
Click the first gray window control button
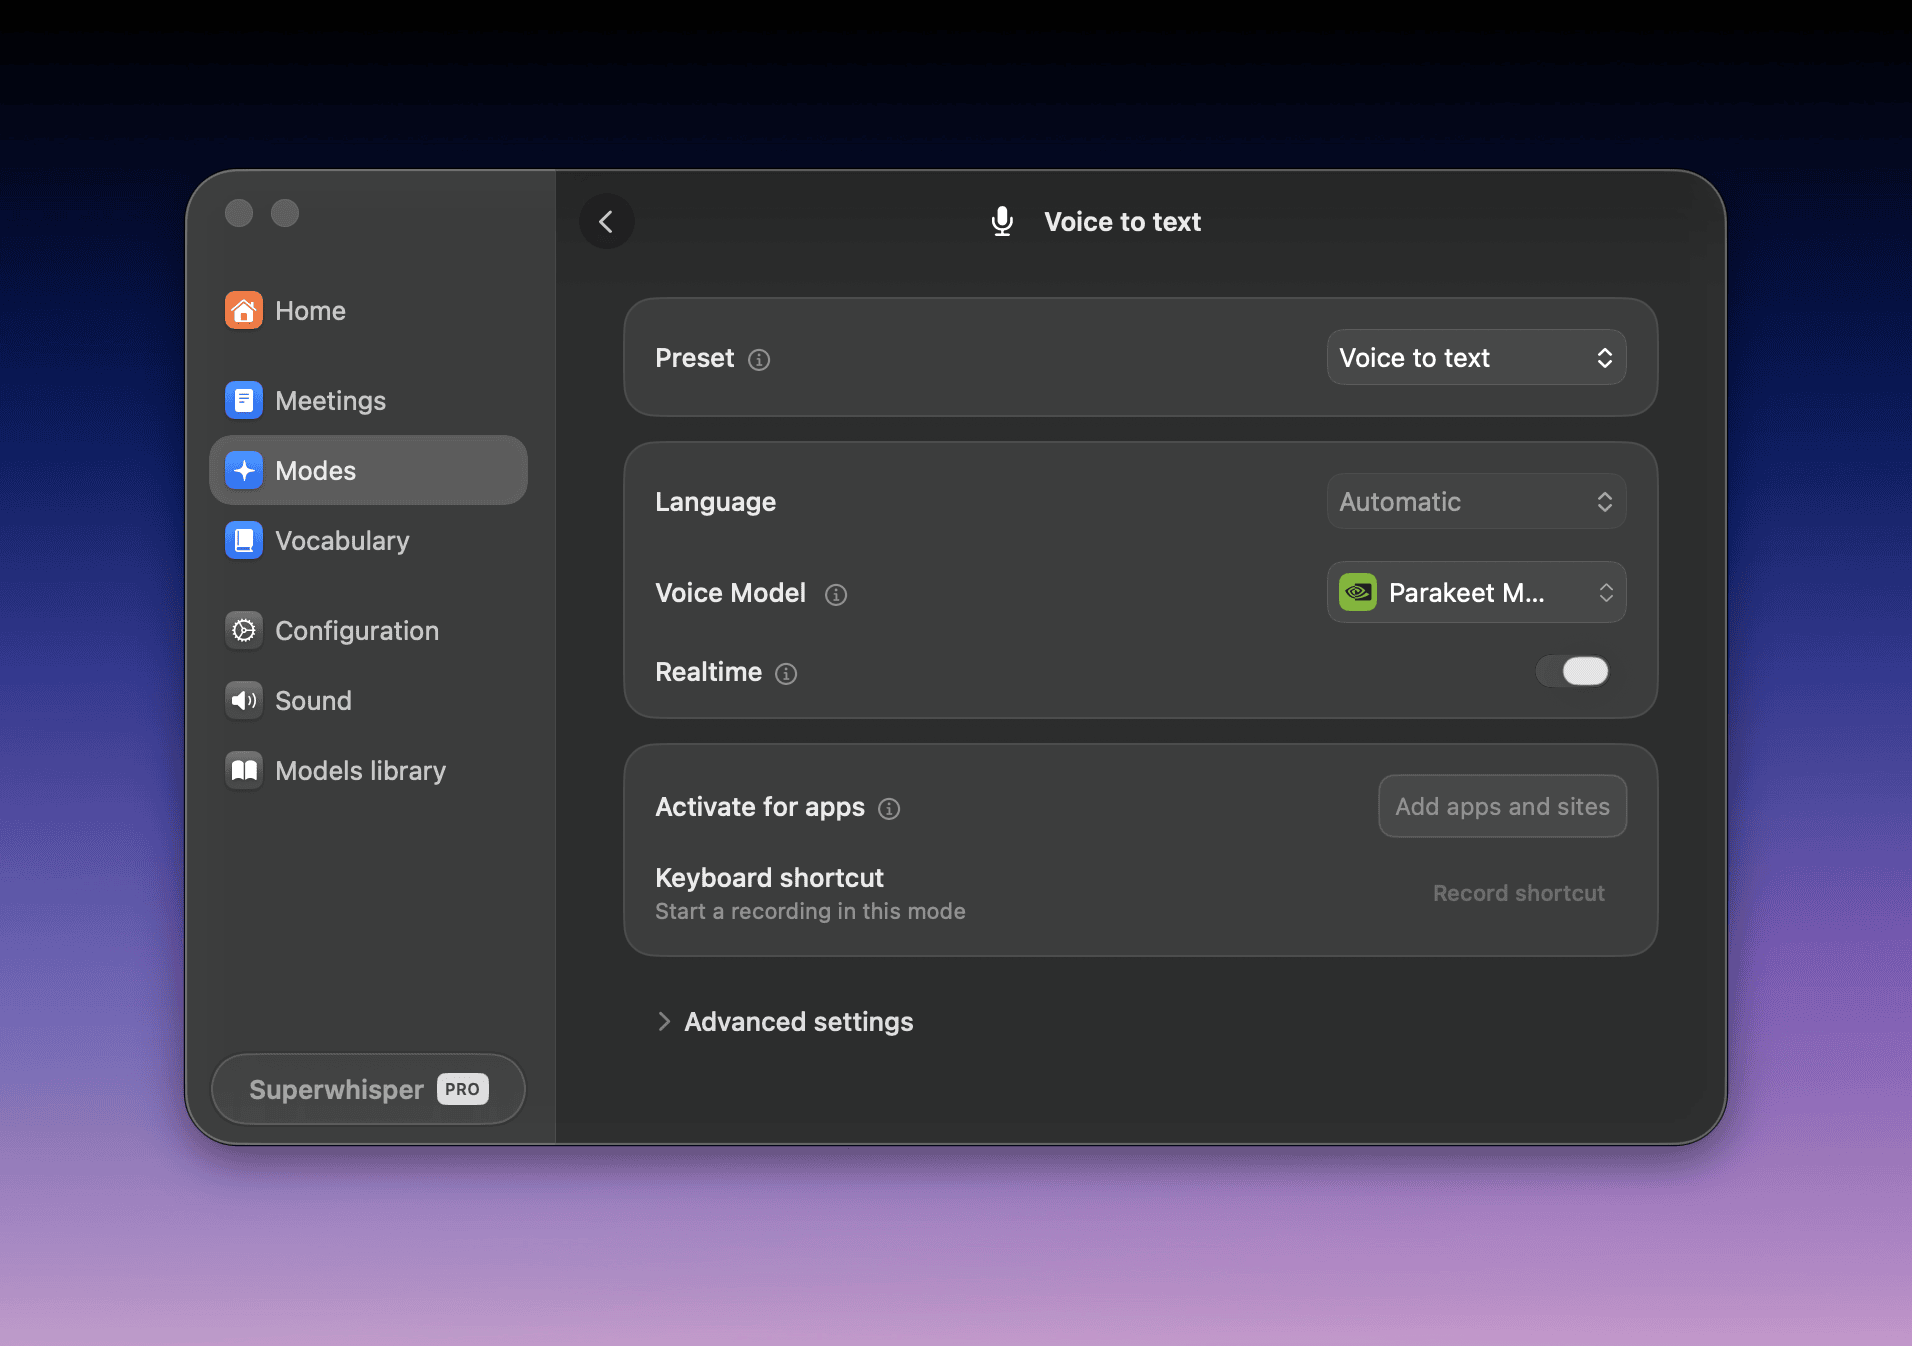pyautogui.click(x=239, y=213)
